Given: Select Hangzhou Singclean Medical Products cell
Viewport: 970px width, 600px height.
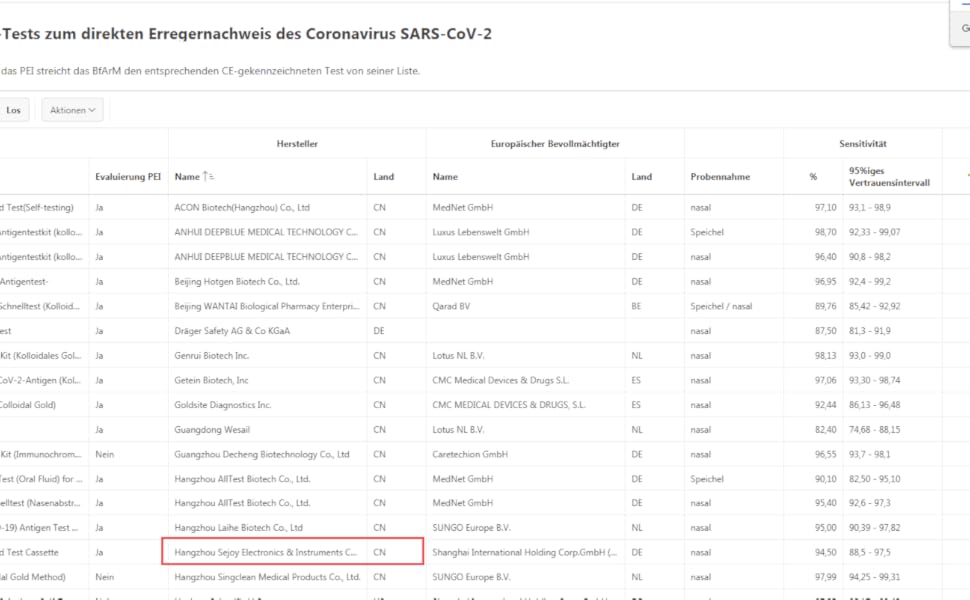Looking at the screenshot, I should tap(267, 577).
